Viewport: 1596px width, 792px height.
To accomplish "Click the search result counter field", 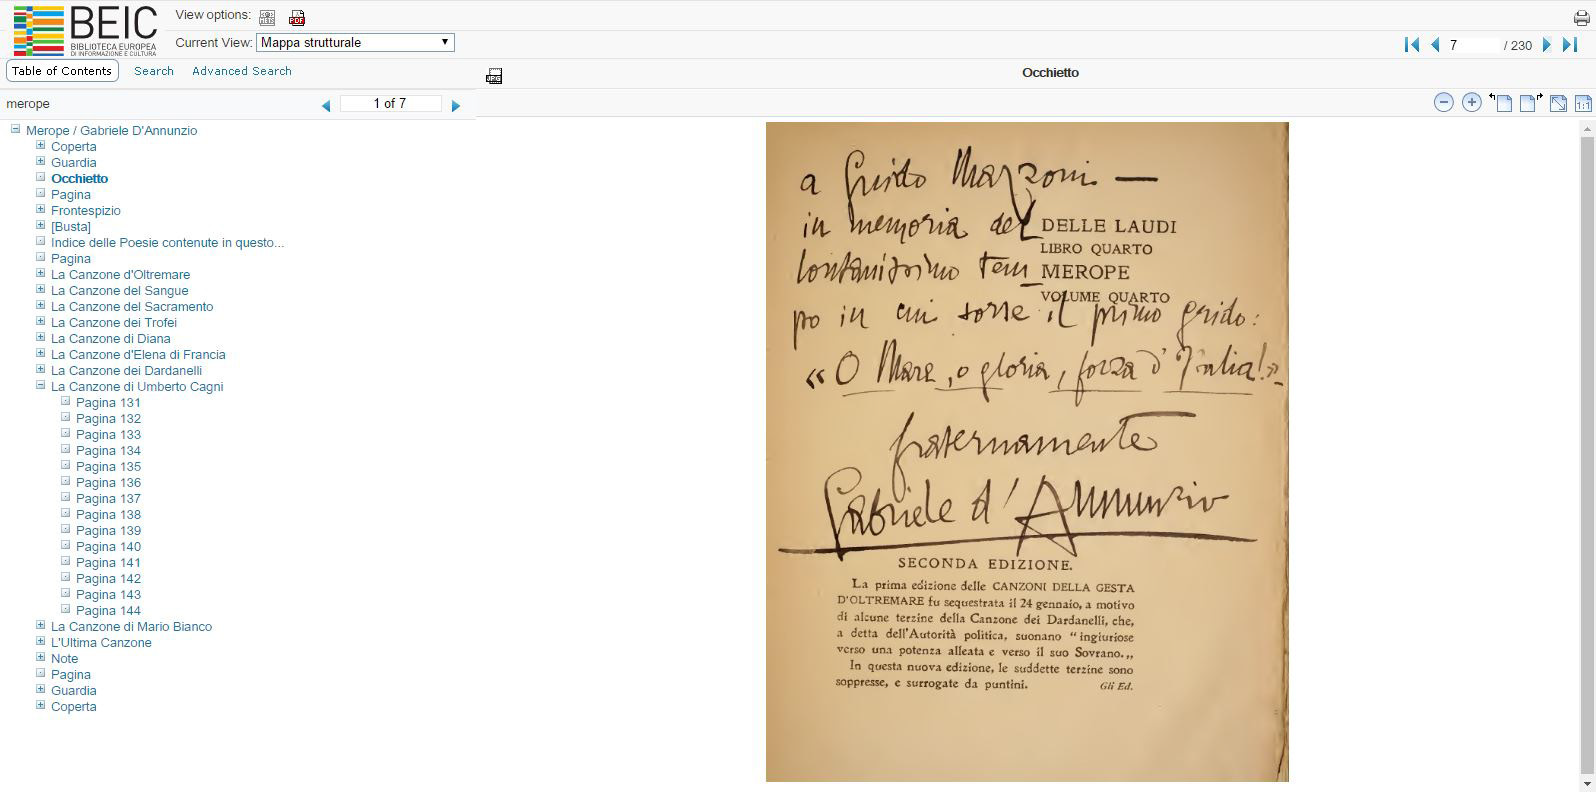I will click(390, 103).
